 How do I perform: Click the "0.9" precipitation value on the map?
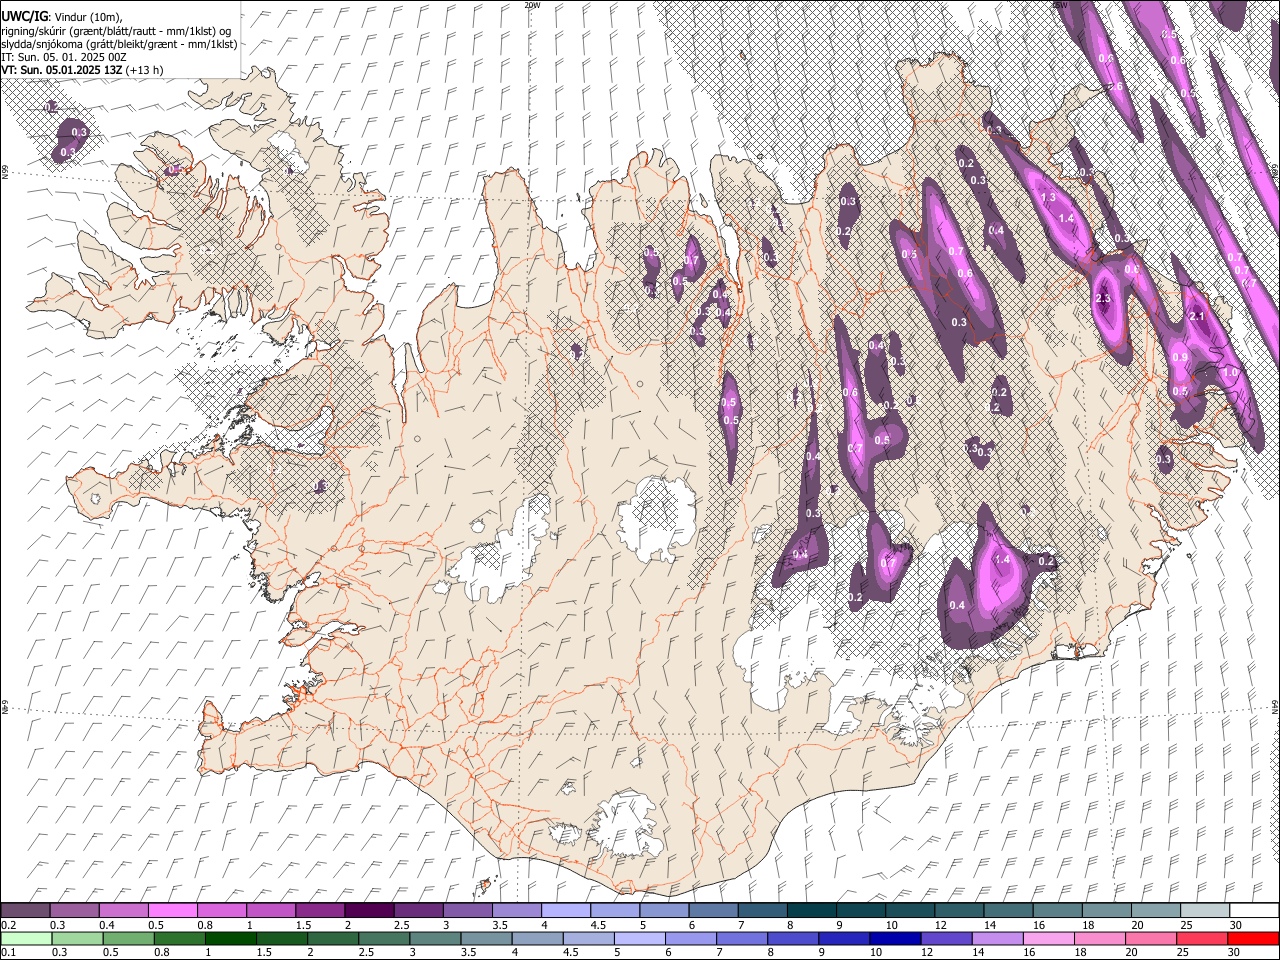point(1180,358)
